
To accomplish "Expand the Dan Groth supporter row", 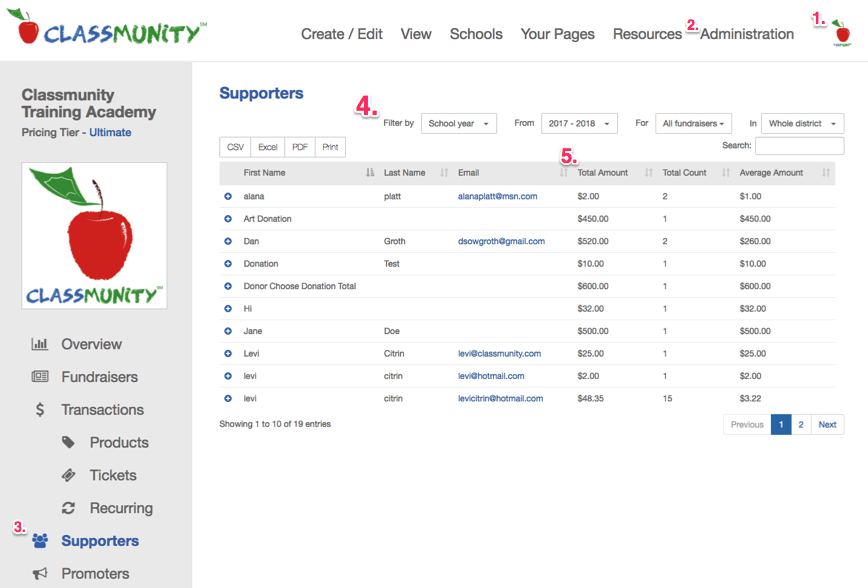I will [x=228, y=241].
